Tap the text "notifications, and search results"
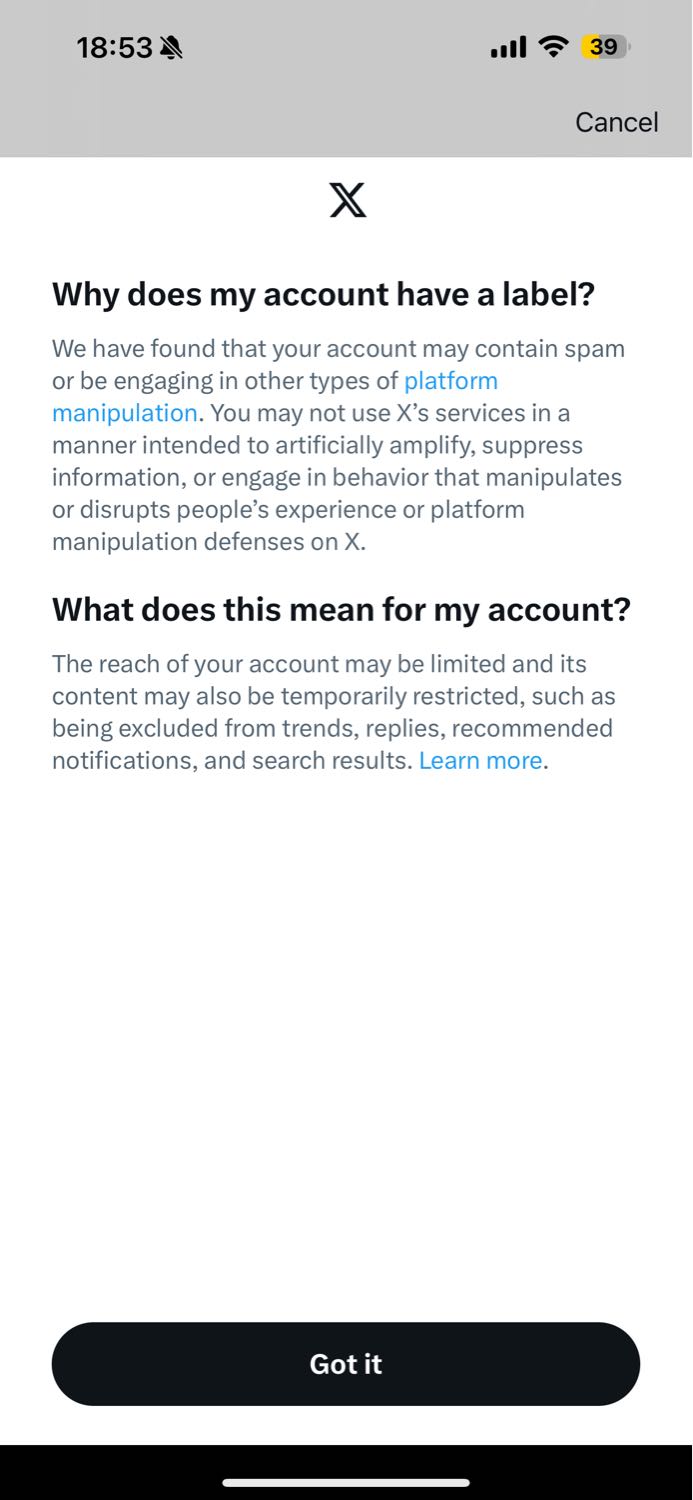 tap(232, 761)
